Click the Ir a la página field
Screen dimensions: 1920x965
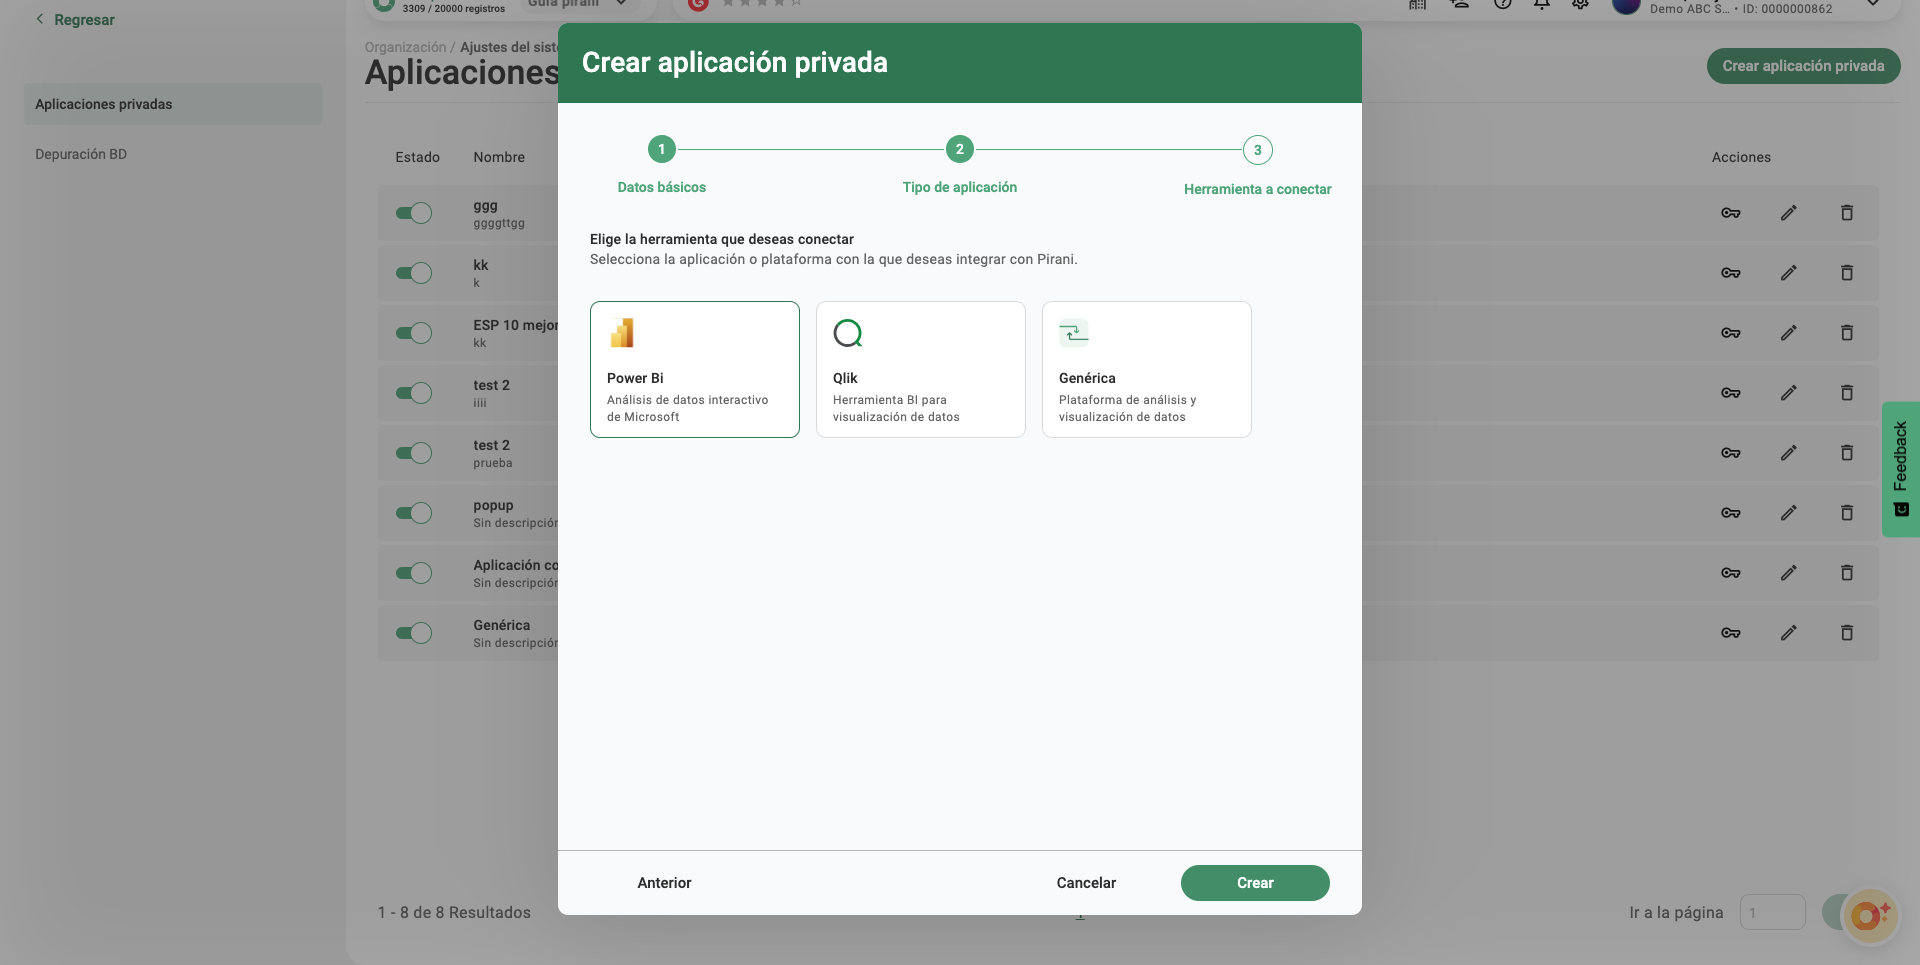[x=1771, y=912]
